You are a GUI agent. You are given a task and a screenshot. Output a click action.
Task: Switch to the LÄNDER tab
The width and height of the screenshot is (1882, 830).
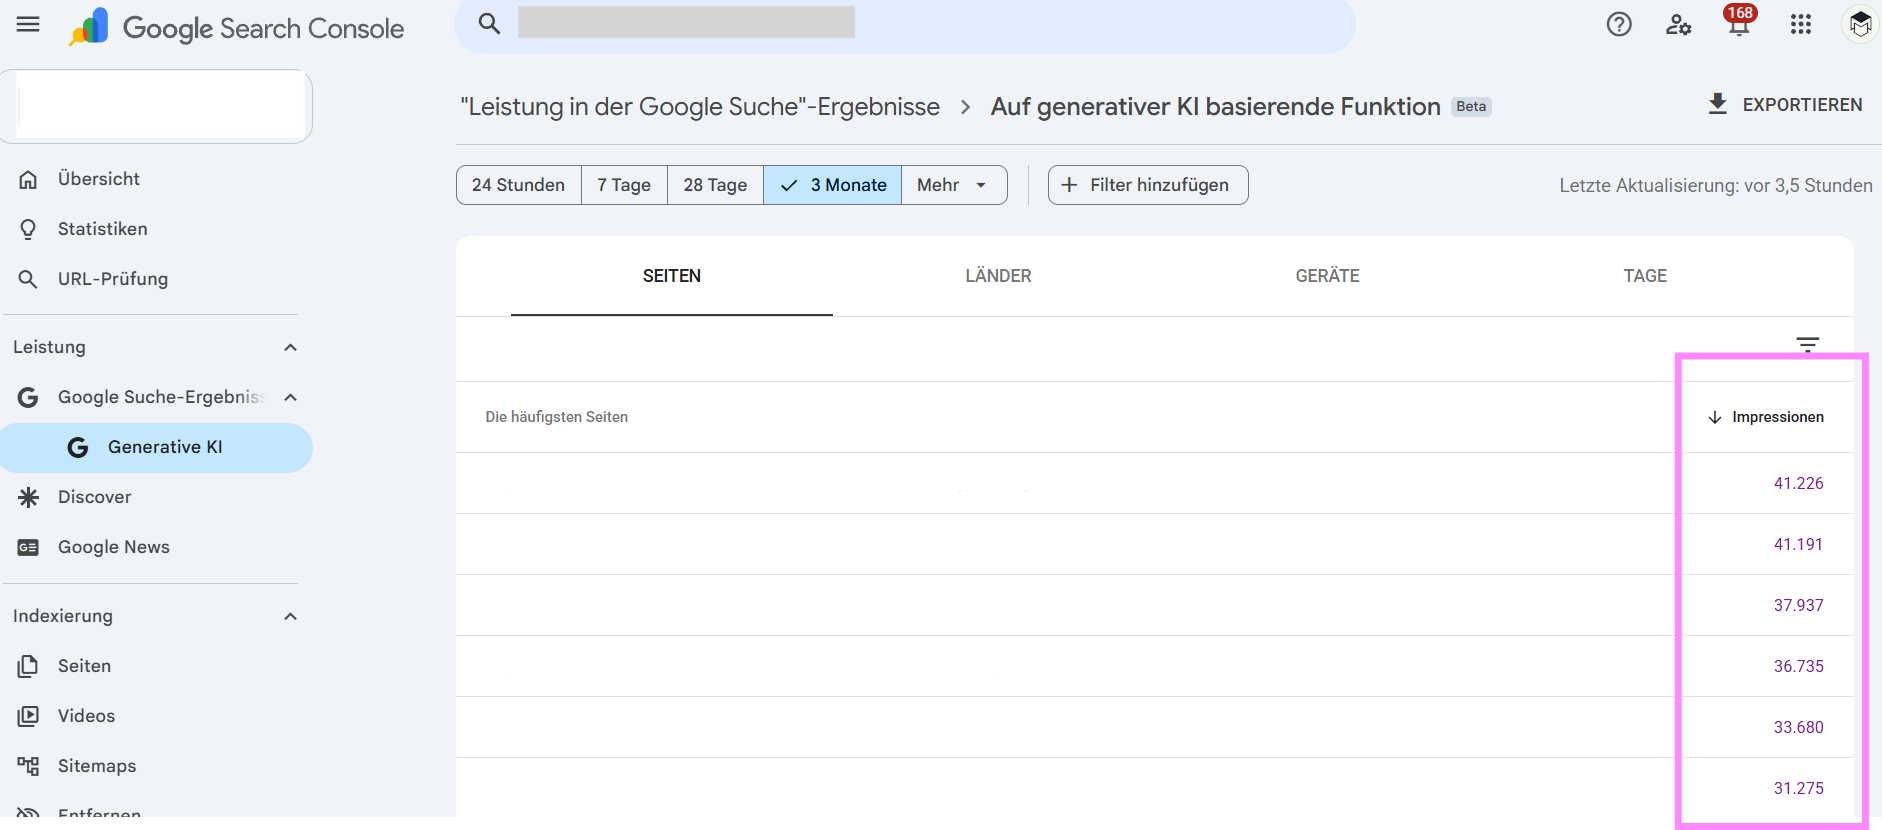(x=998, y=276)
